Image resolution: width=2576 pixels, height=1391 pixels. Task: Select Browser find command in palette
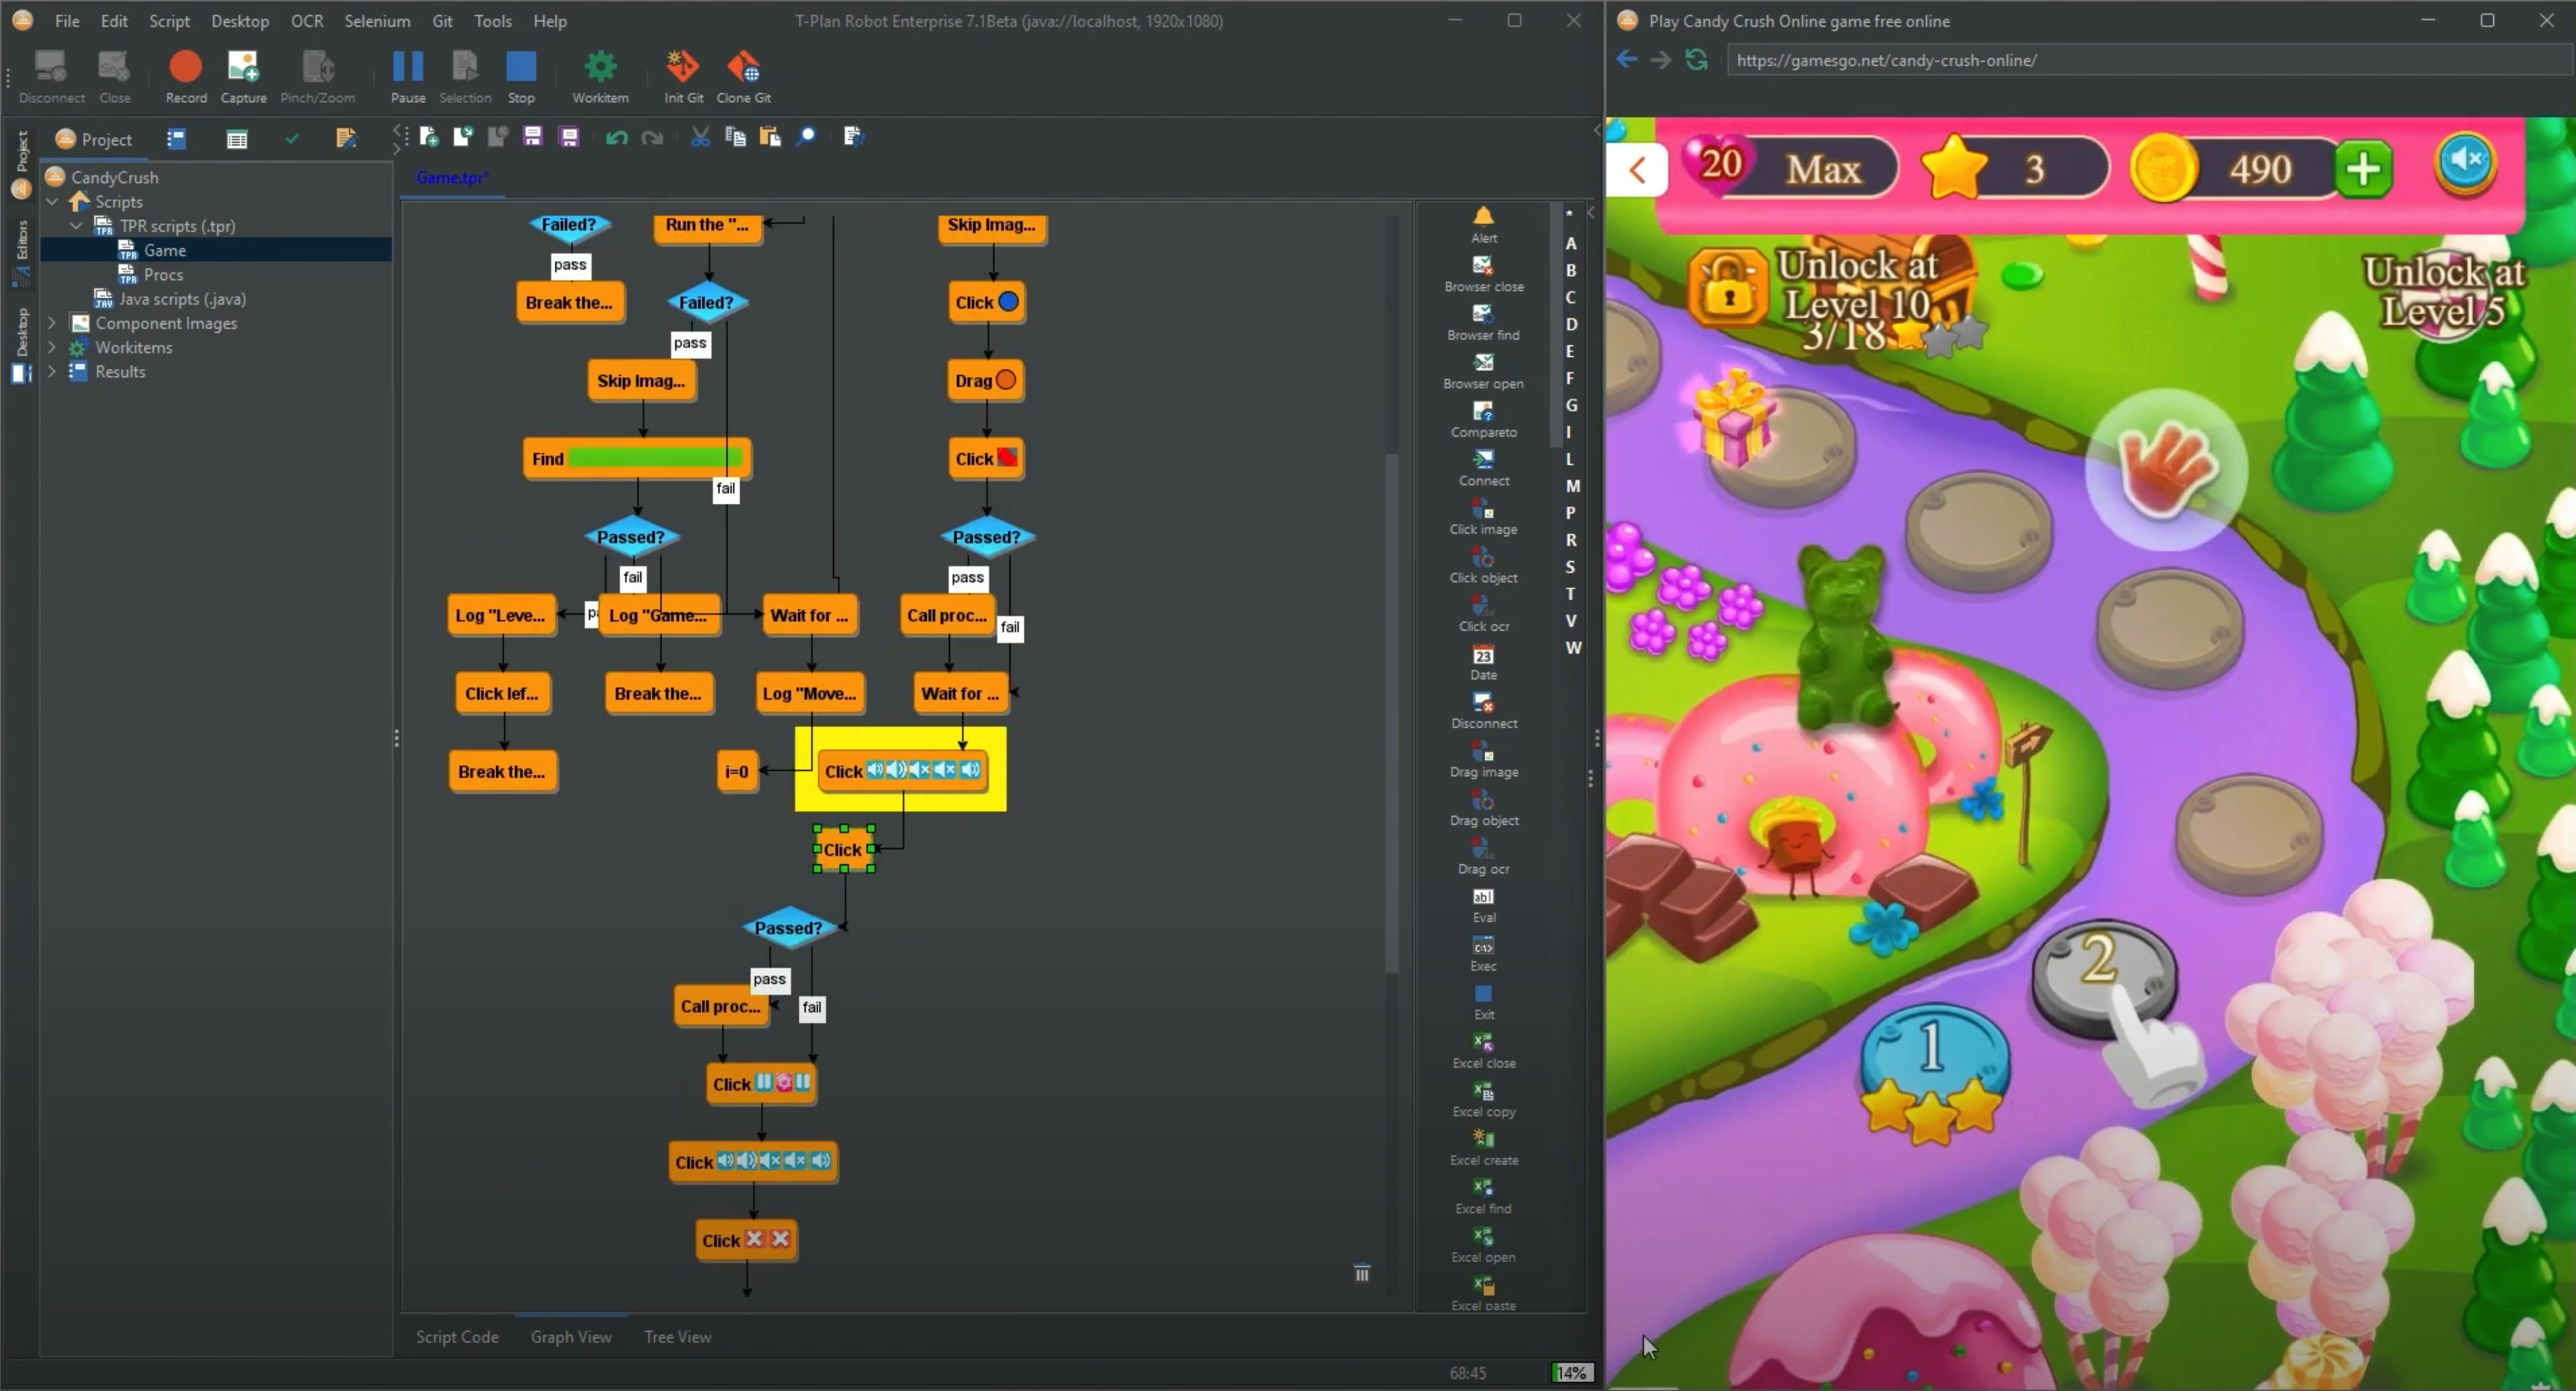(1483, 323)
